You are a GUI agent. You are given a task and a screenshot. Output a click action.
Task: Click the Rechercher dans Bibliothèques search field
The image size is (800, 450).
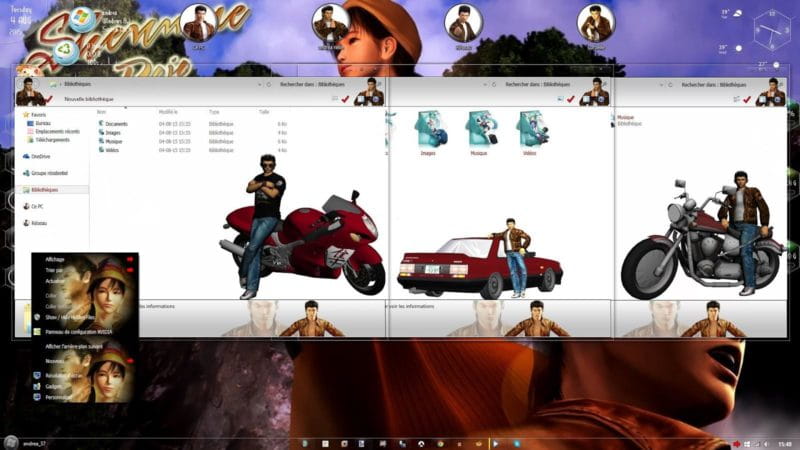(310, 86)
